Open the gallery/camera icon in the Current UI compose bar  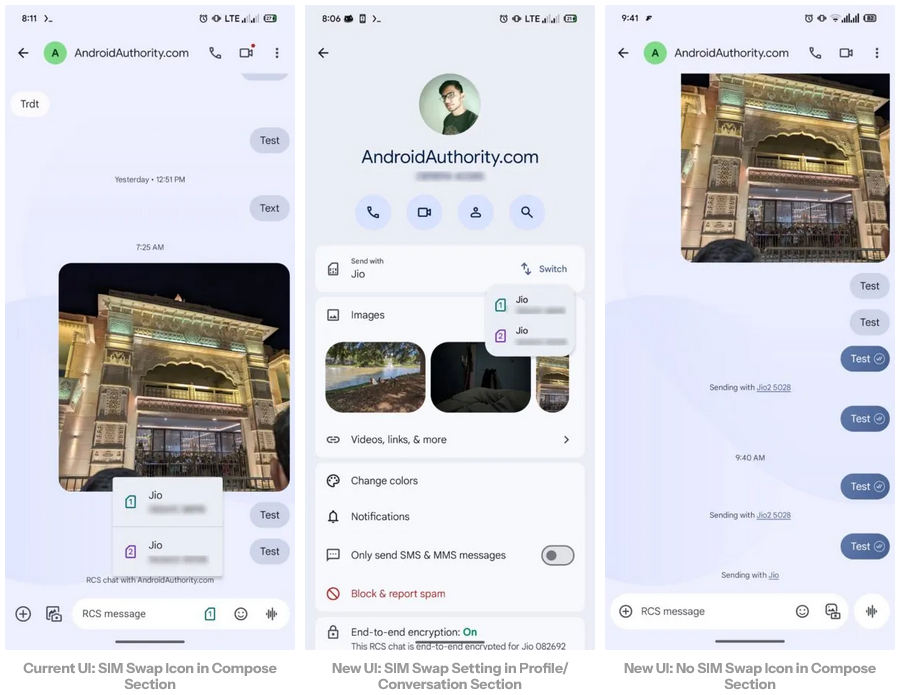point(54,614)
